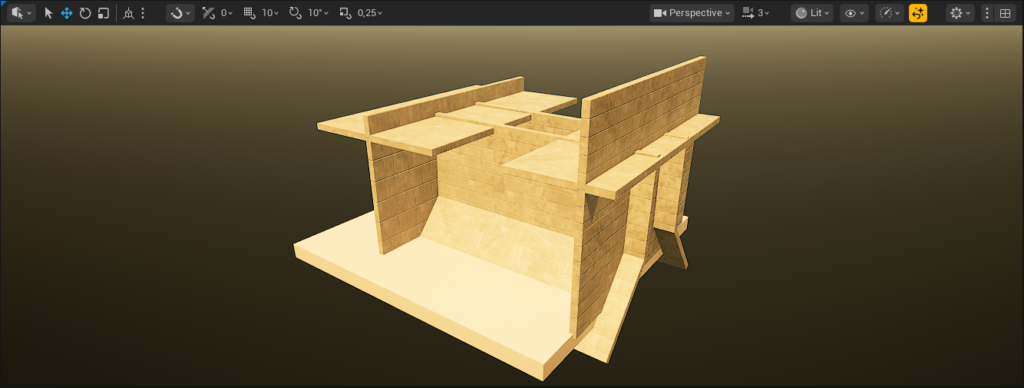The width and height of the screenshot is (1024, 388).
Task: Choose the Select (arrow) tool
Action: click(48, 13)
